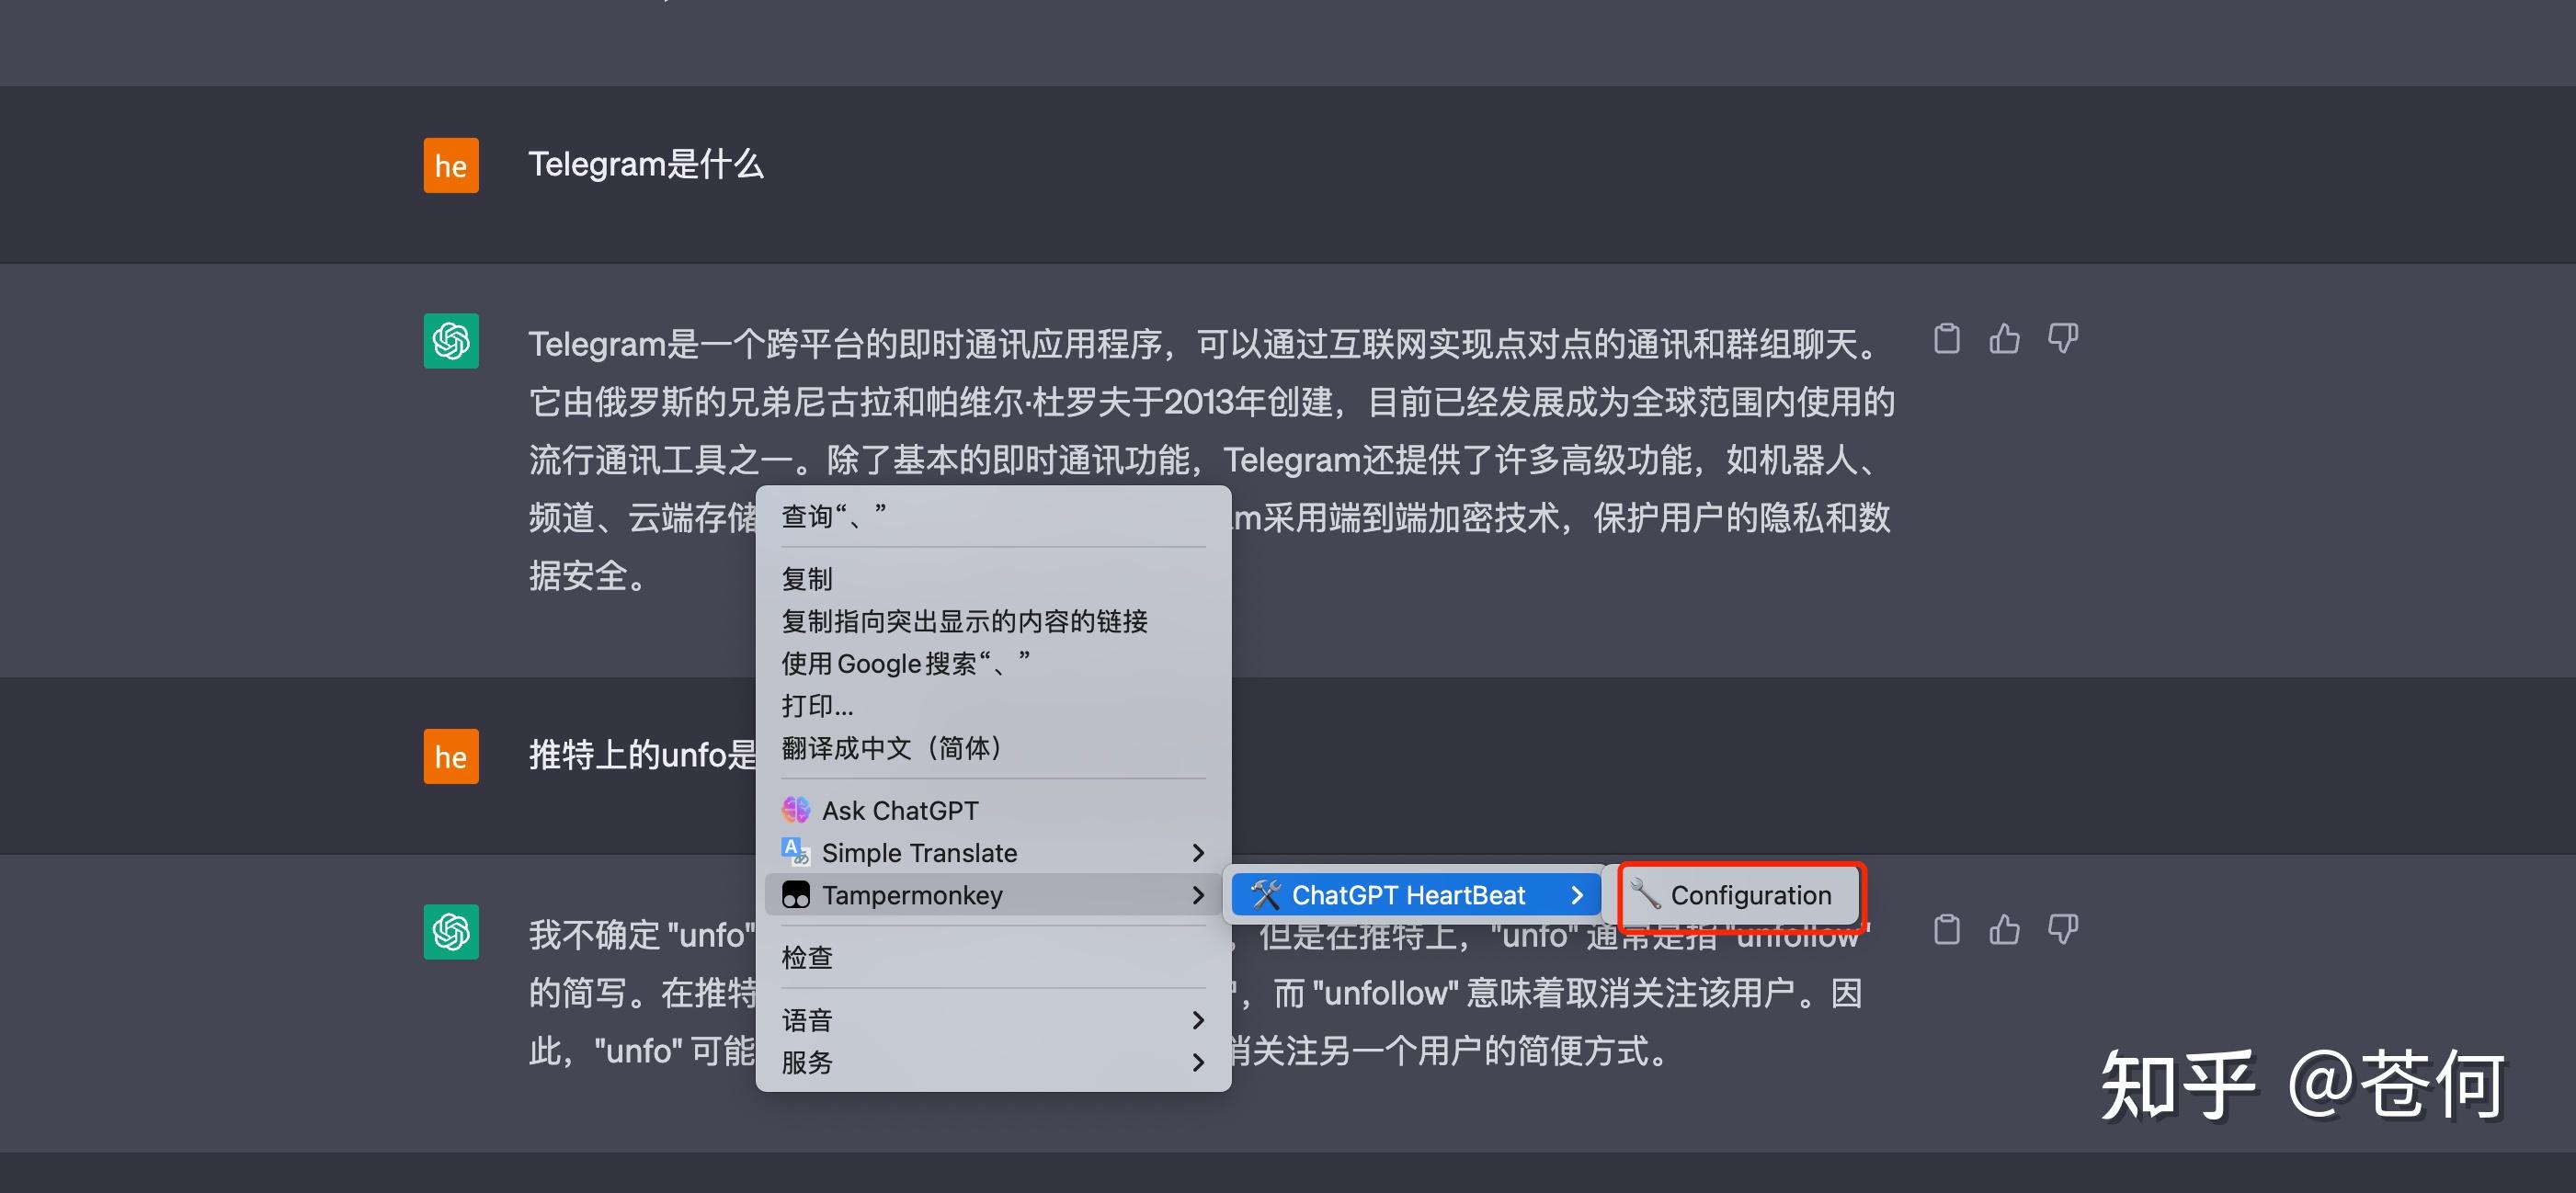Click the tools icon beside ChatGPT HeartBeat
The image size is (2576, 1193).
1265,894
